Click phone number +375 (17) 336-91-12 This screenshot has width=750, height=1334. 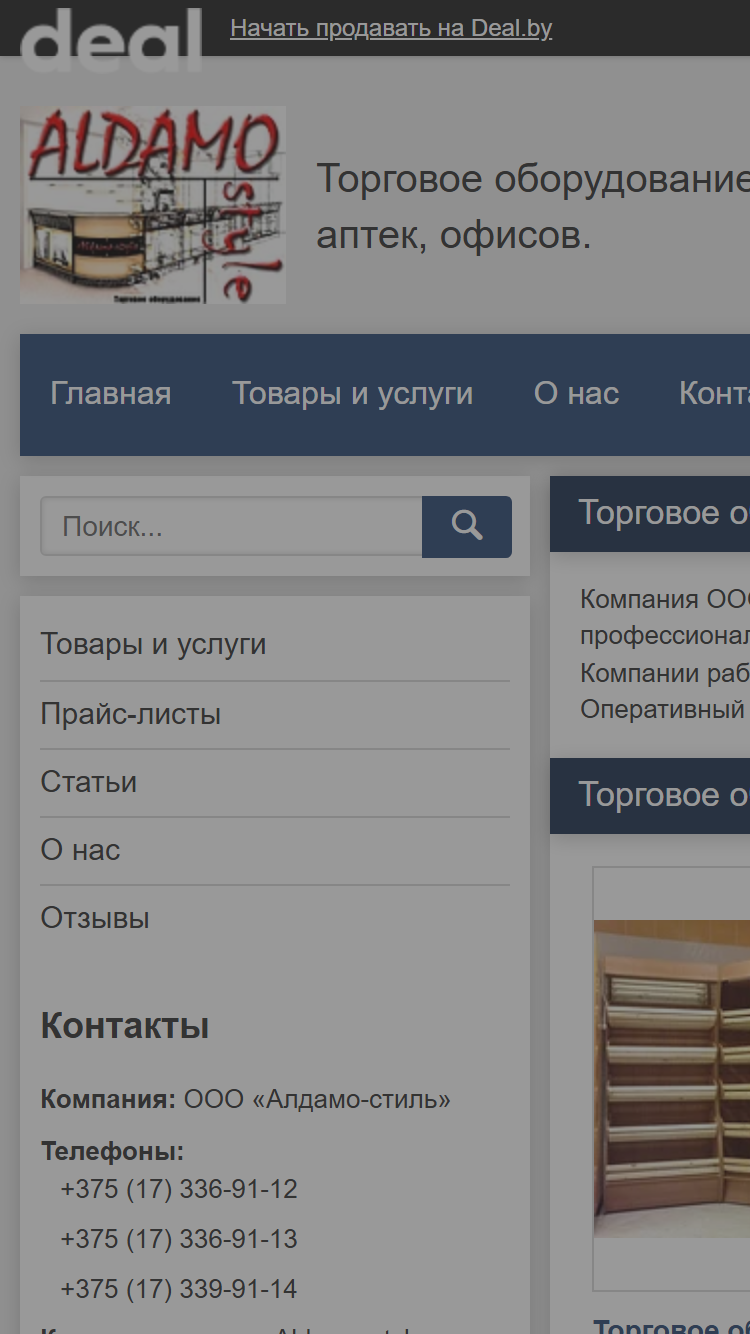179,1189
